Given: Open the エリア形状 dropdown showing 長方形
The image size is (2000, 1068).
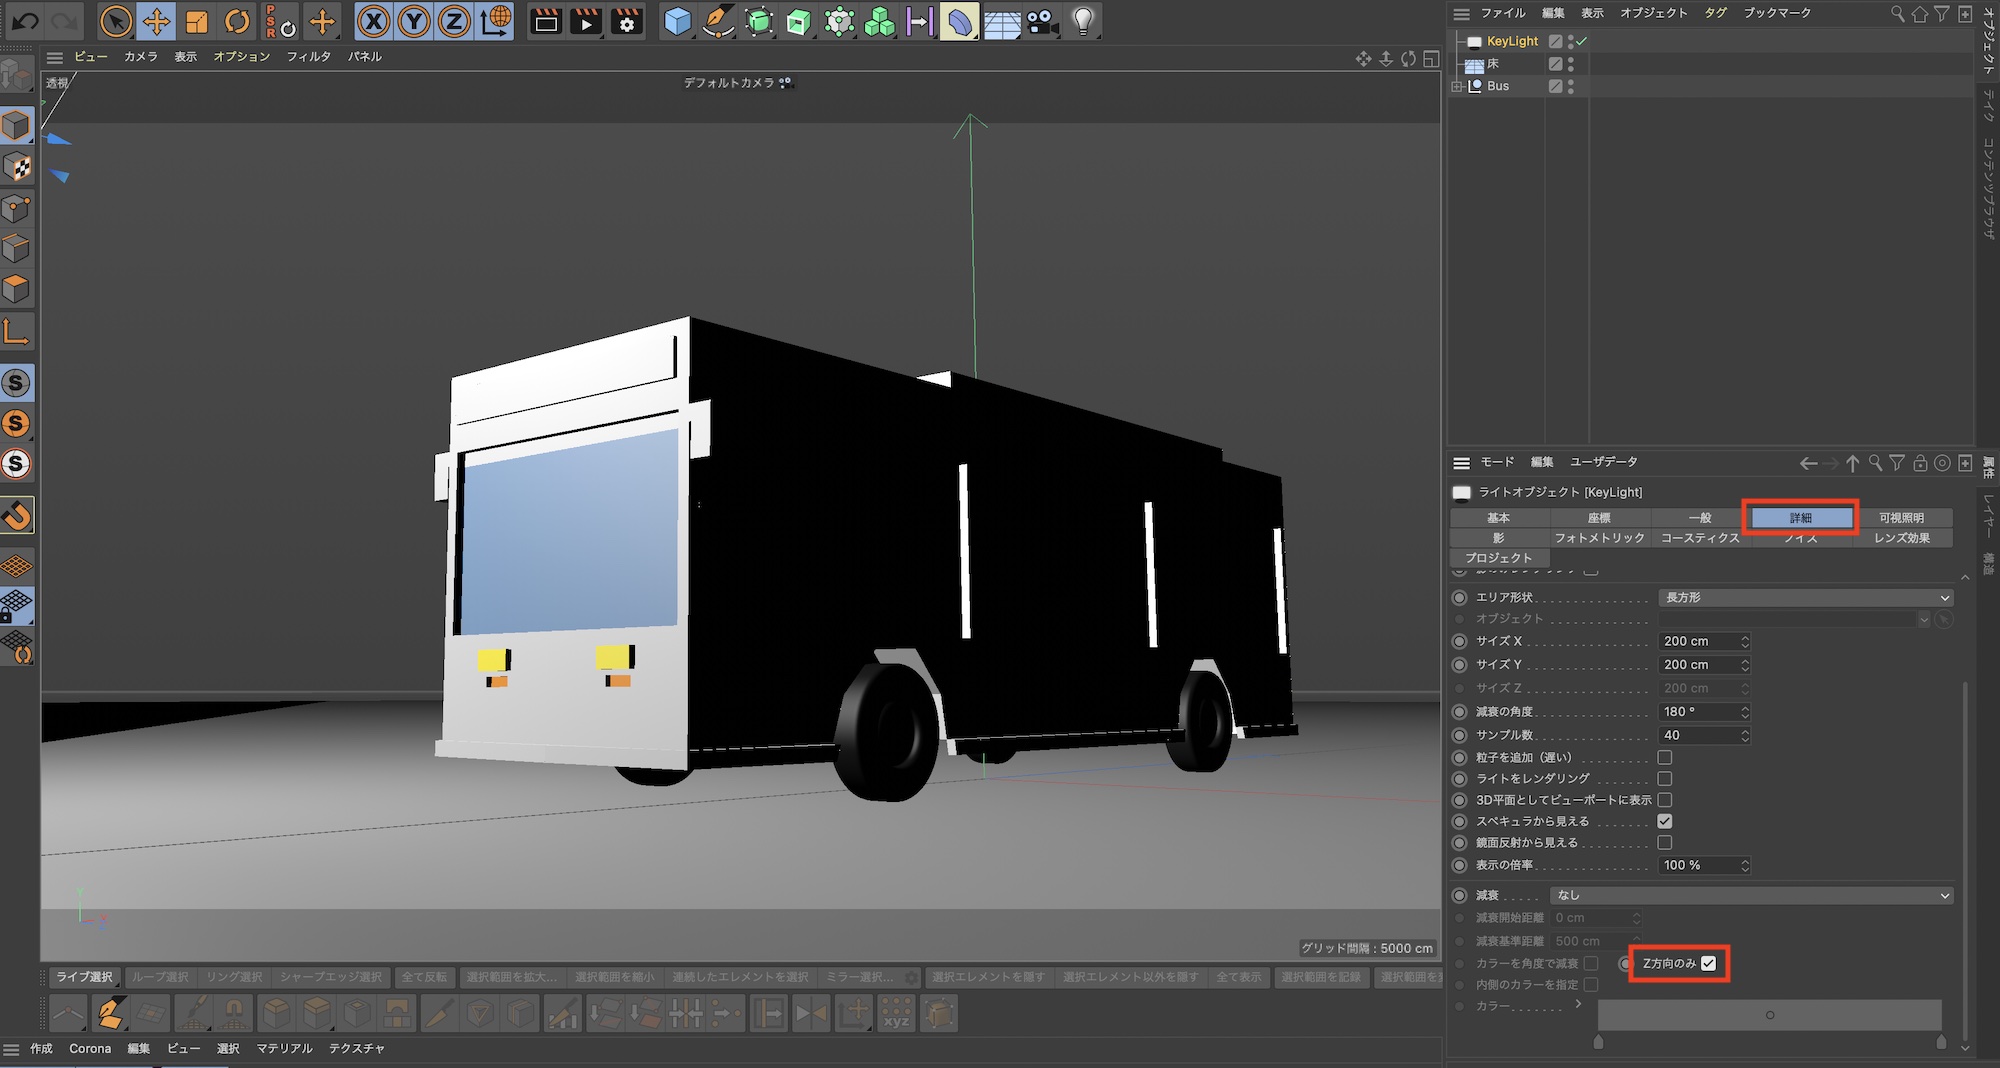Looking at the screenshot, I should (1805, 597).
